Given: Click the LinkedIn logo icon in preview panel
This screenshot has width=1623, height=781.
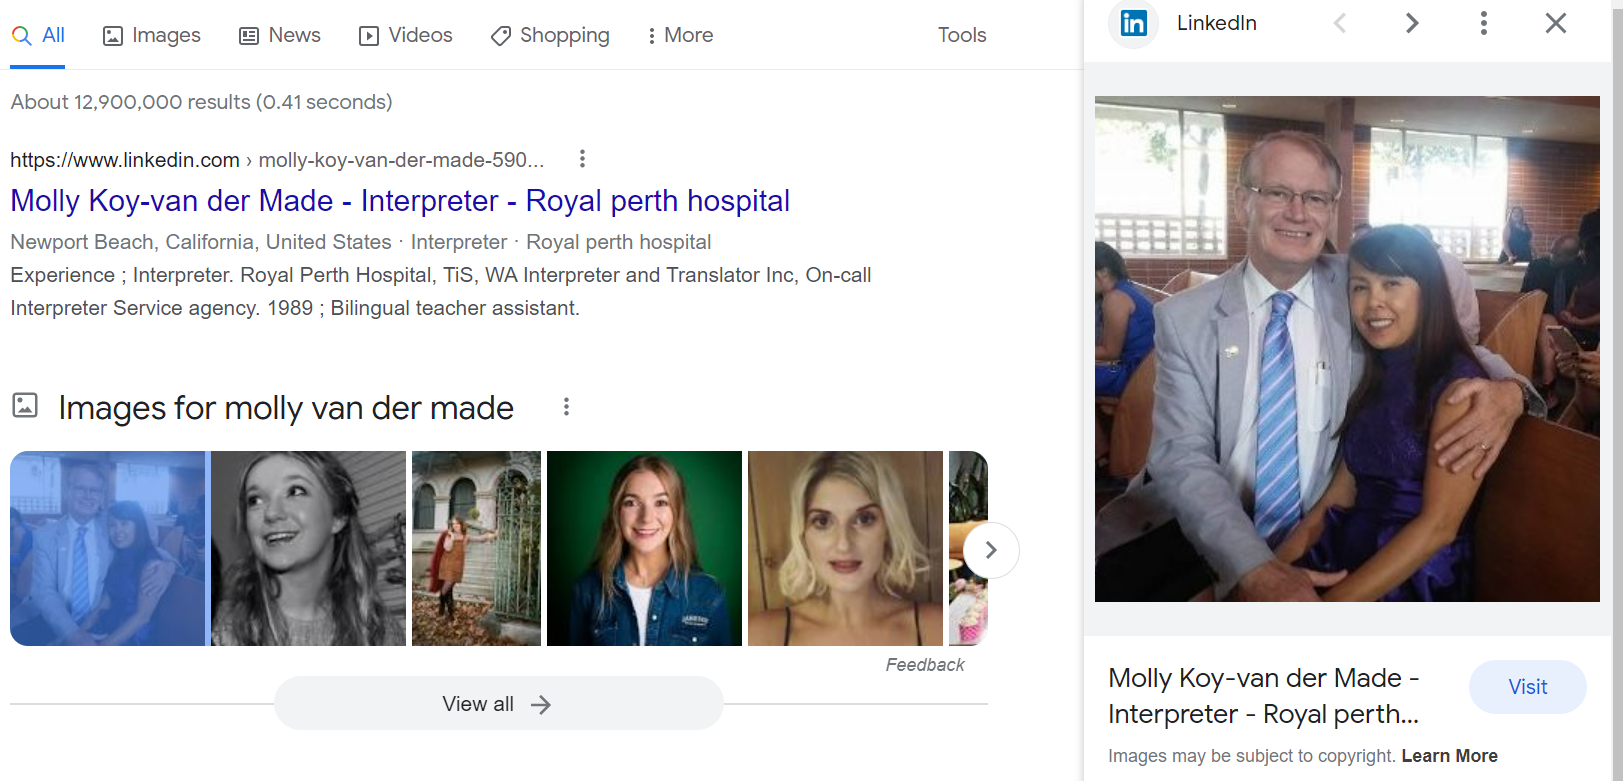Looking at the screenshot, I should tap(1133, 23).
